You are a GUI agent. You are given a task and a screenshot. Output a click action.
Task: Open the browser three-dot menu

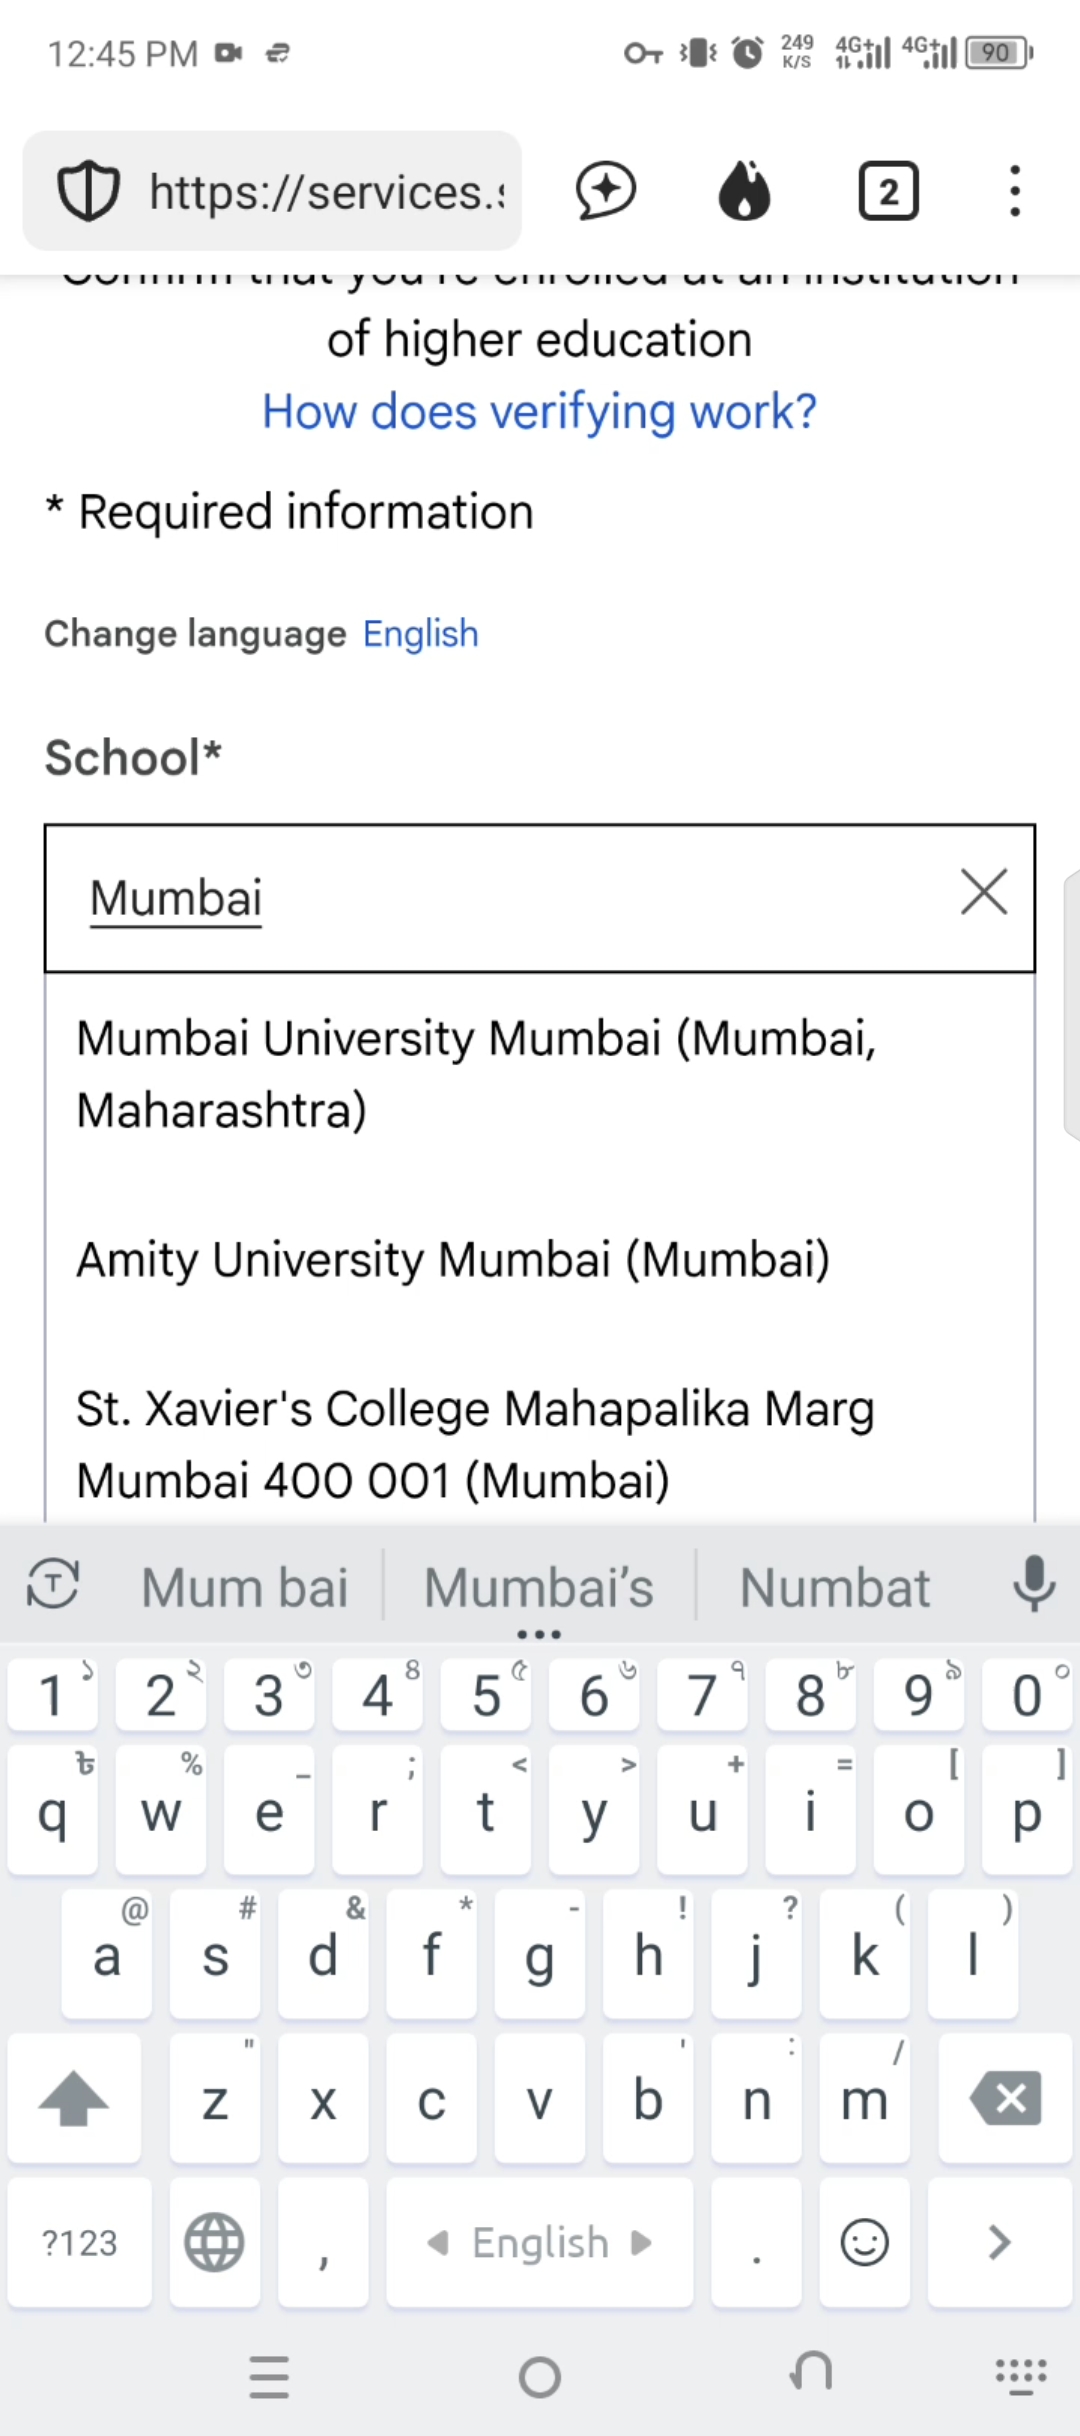pos(1015,191)
